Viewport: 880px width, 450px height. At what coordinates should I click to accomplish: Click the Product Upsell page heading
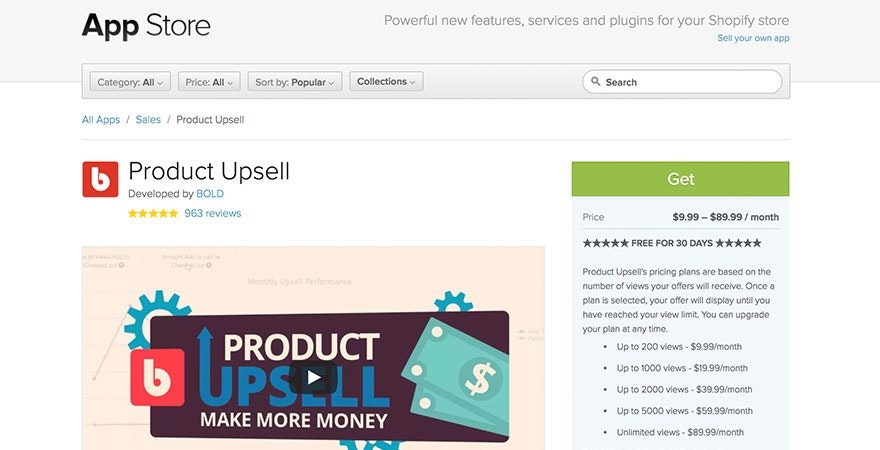[x=209, y=171]
